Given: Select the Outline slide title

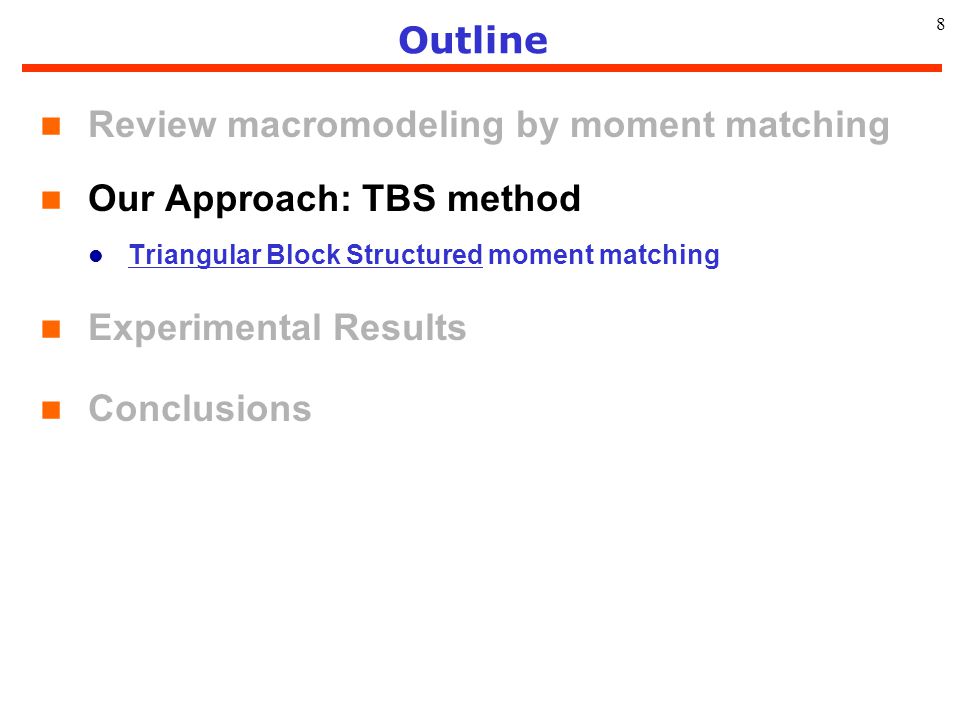Looking at the screenshot, I should pyautogui.click(x=473, y=40).
